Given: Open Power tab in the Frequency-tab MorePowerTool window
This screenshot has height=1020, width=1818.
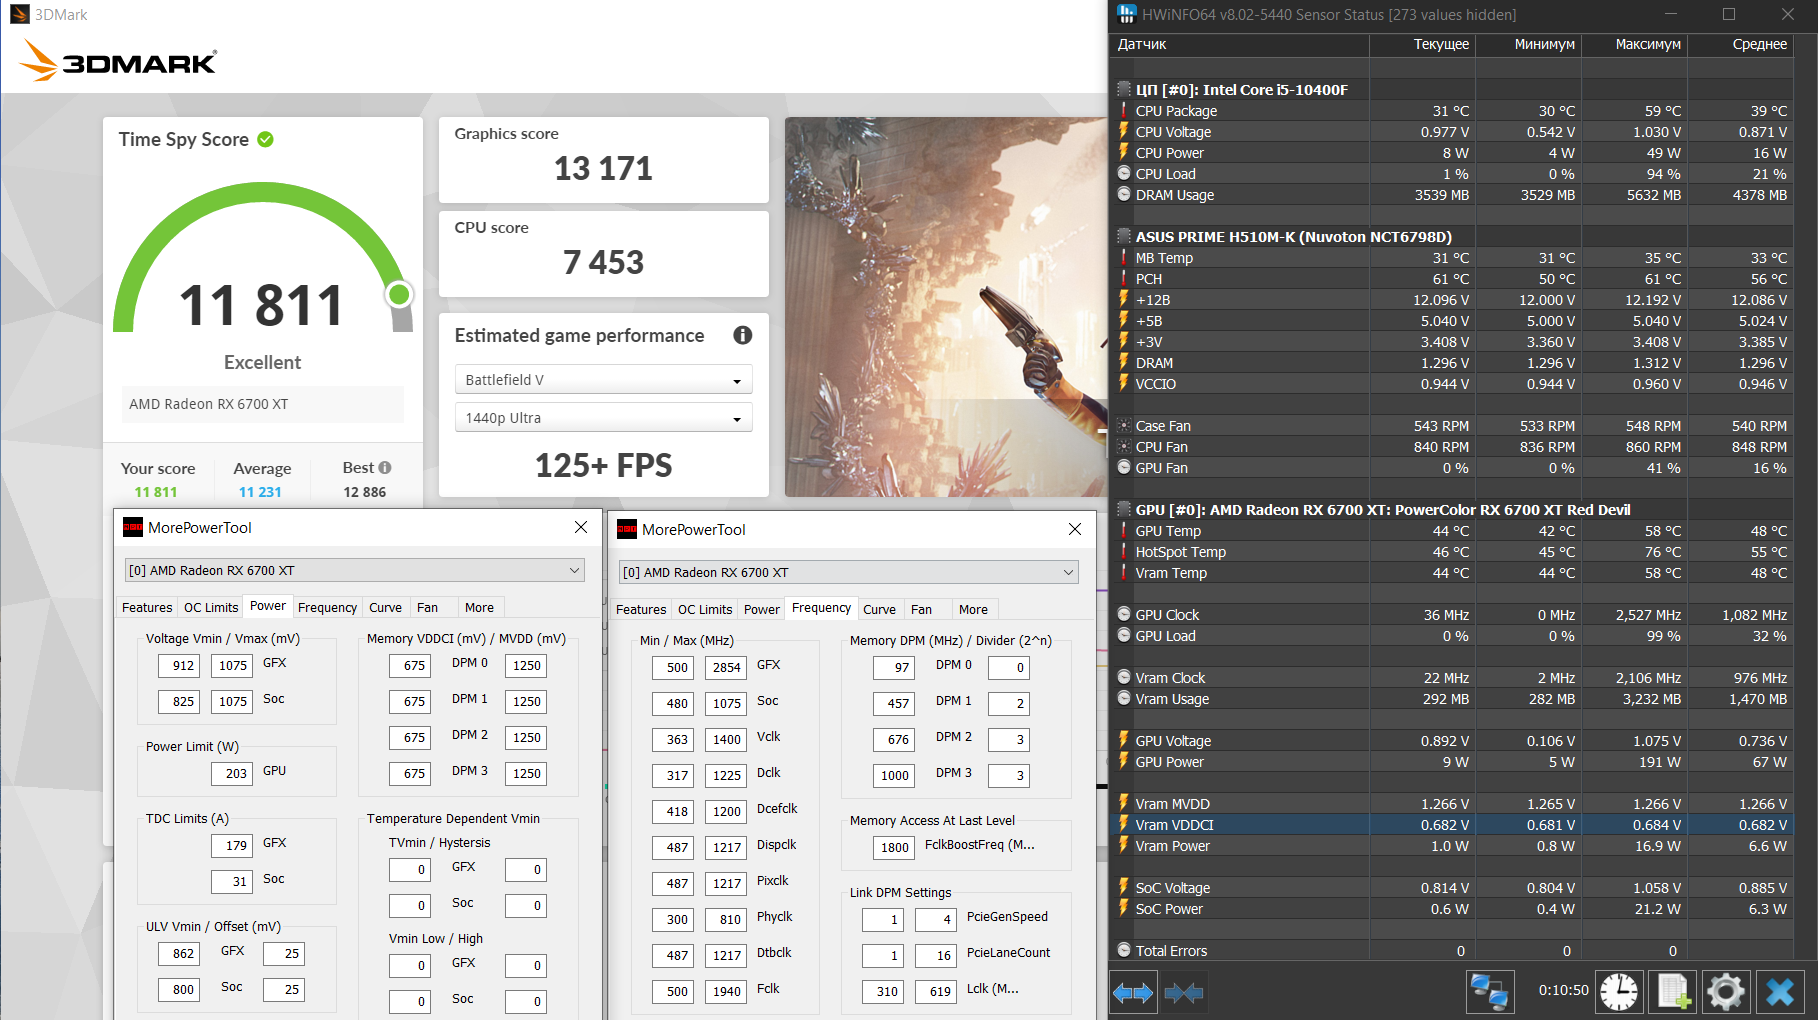Looking at the screenshot, I should coord(761,609).
